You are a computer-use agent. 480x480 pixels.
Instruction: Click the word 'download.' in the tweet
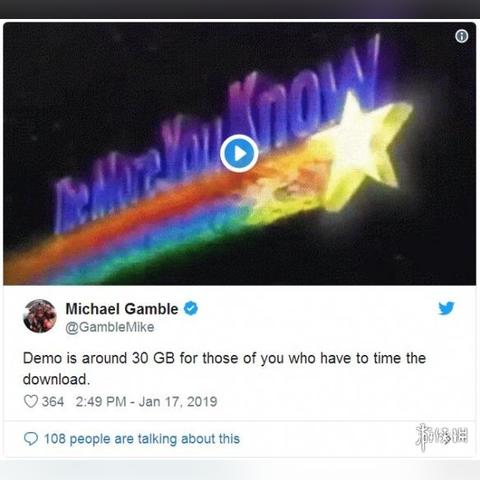(56, 380)
